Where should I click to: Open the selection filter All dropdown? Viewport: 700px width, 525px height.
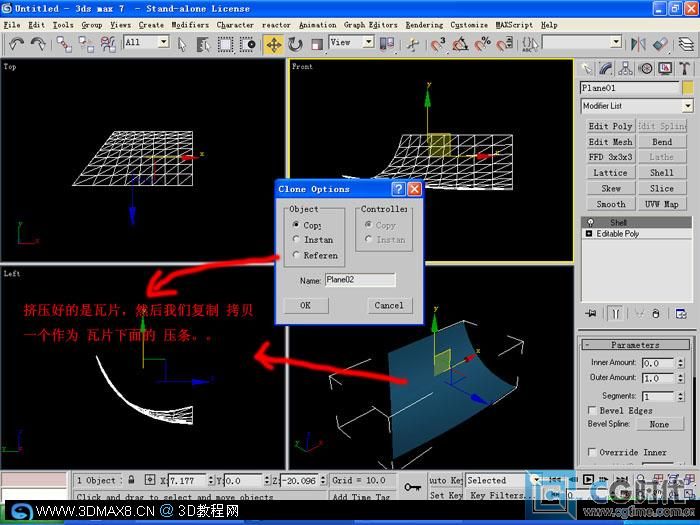click(x=164, y=42)
